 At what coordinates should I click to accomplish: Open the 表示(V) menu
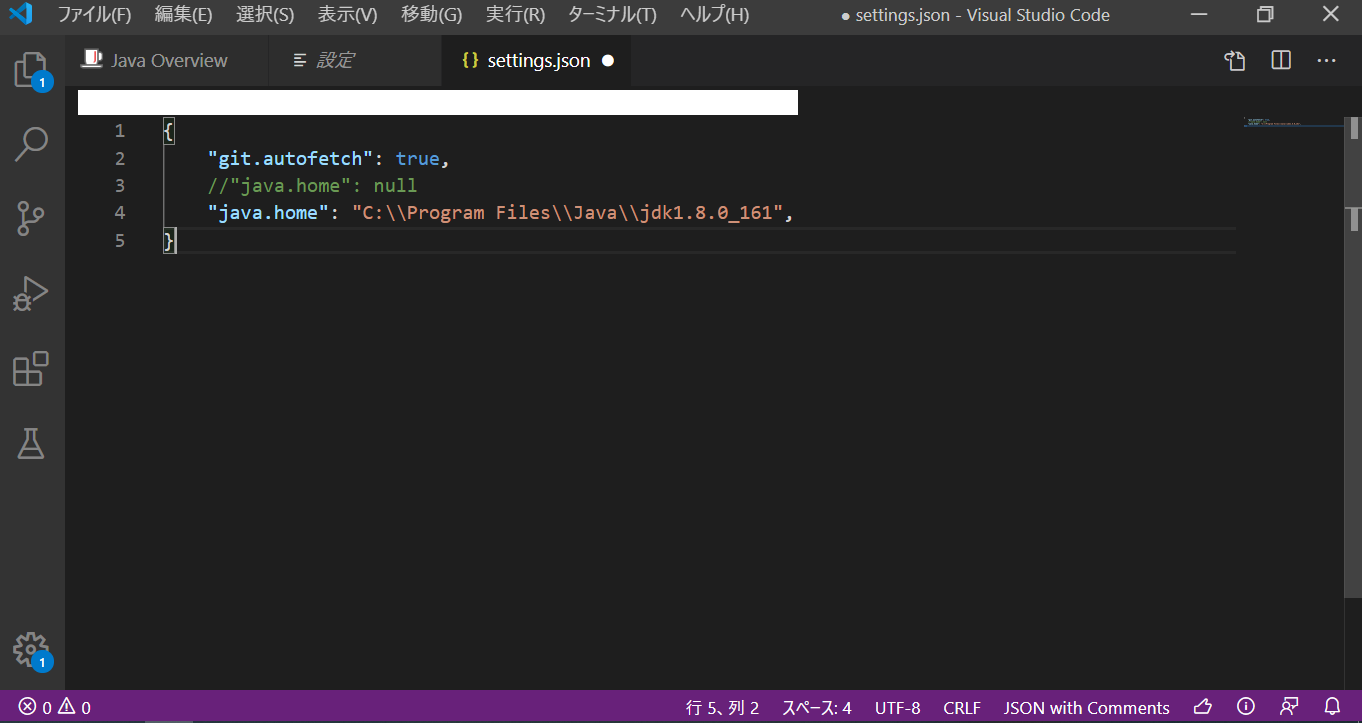(347, 15)
